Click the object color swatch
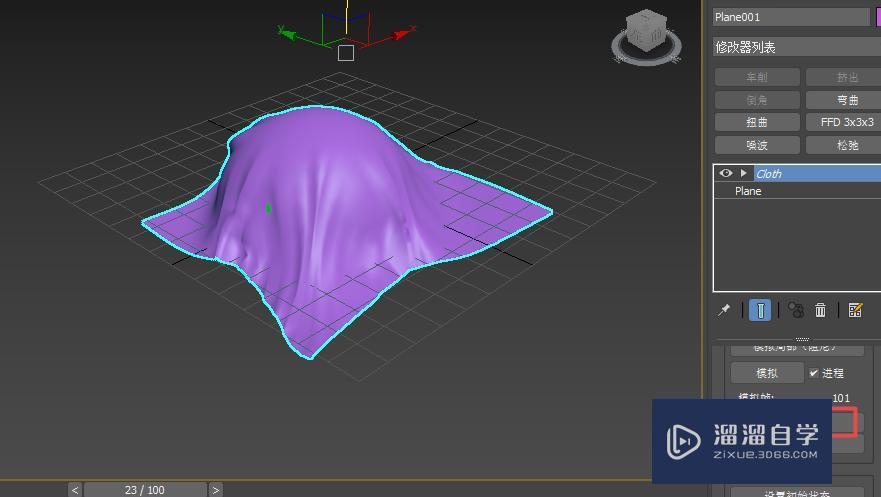This screenshot has height=497, width=881. pos(878,17)
